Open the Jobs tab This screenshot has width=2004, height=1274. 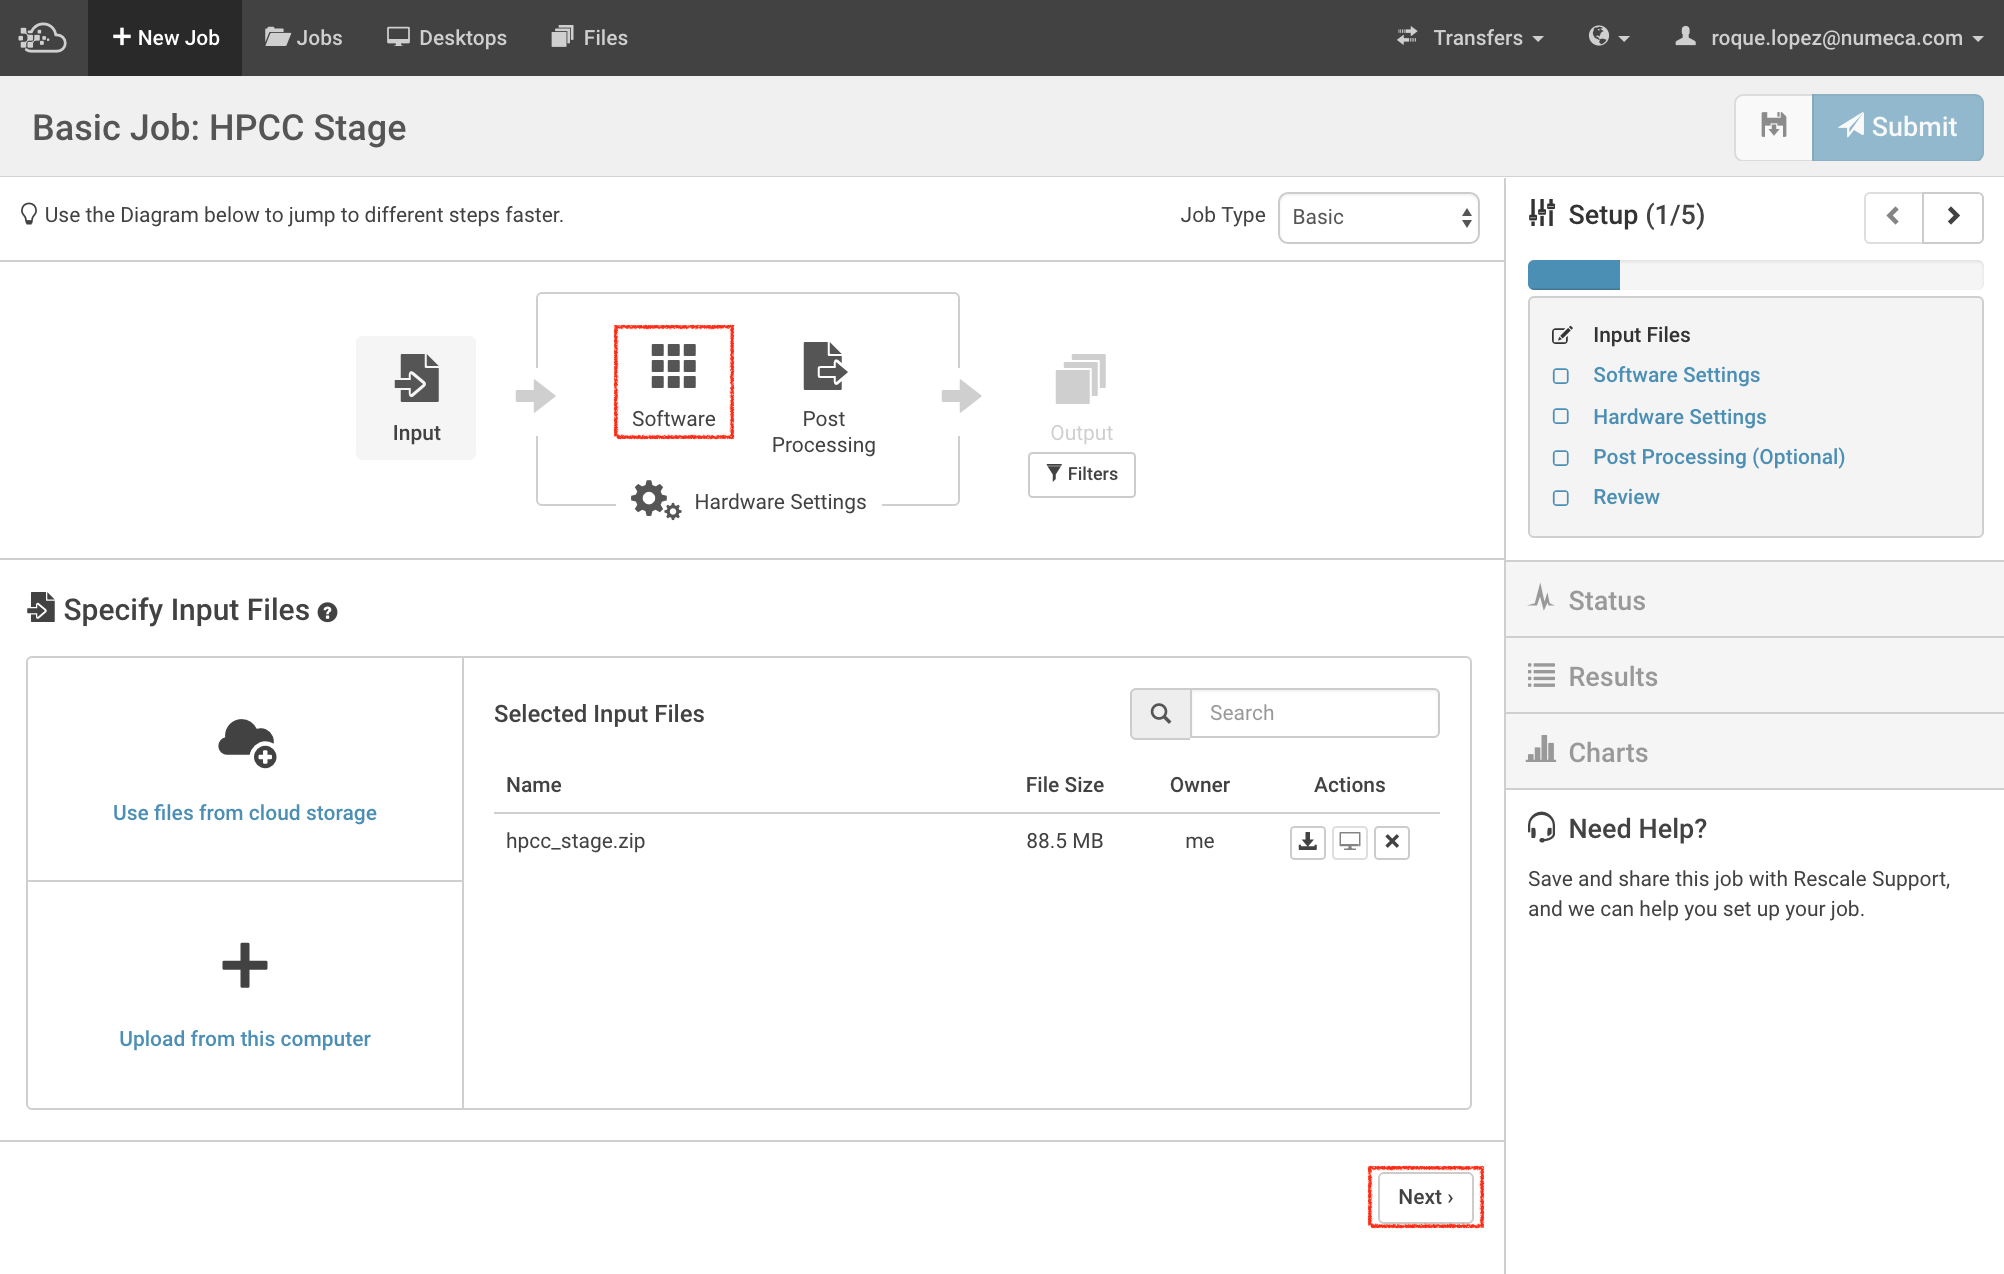click(x=304, y=38)
